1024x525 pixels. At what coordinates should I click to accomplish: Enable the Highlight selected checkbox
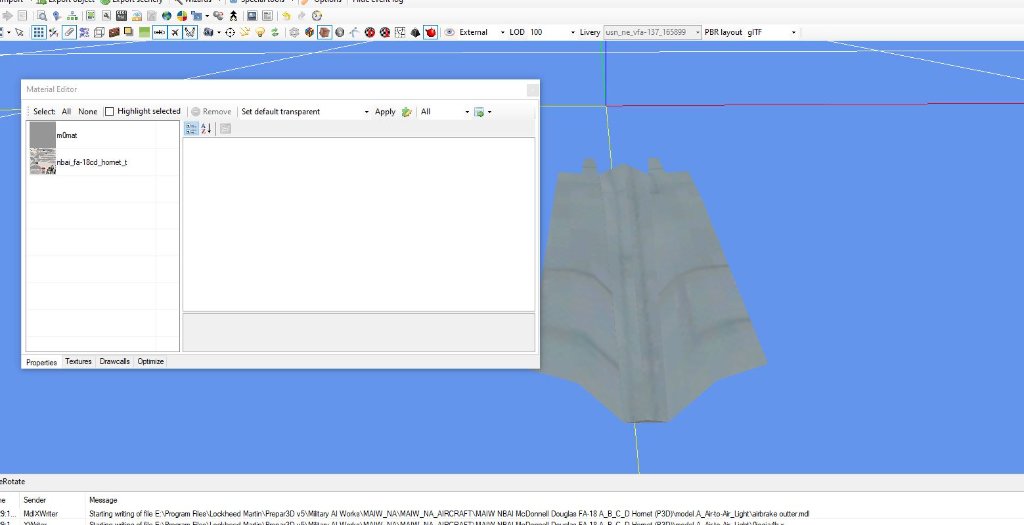click(110, 112)
